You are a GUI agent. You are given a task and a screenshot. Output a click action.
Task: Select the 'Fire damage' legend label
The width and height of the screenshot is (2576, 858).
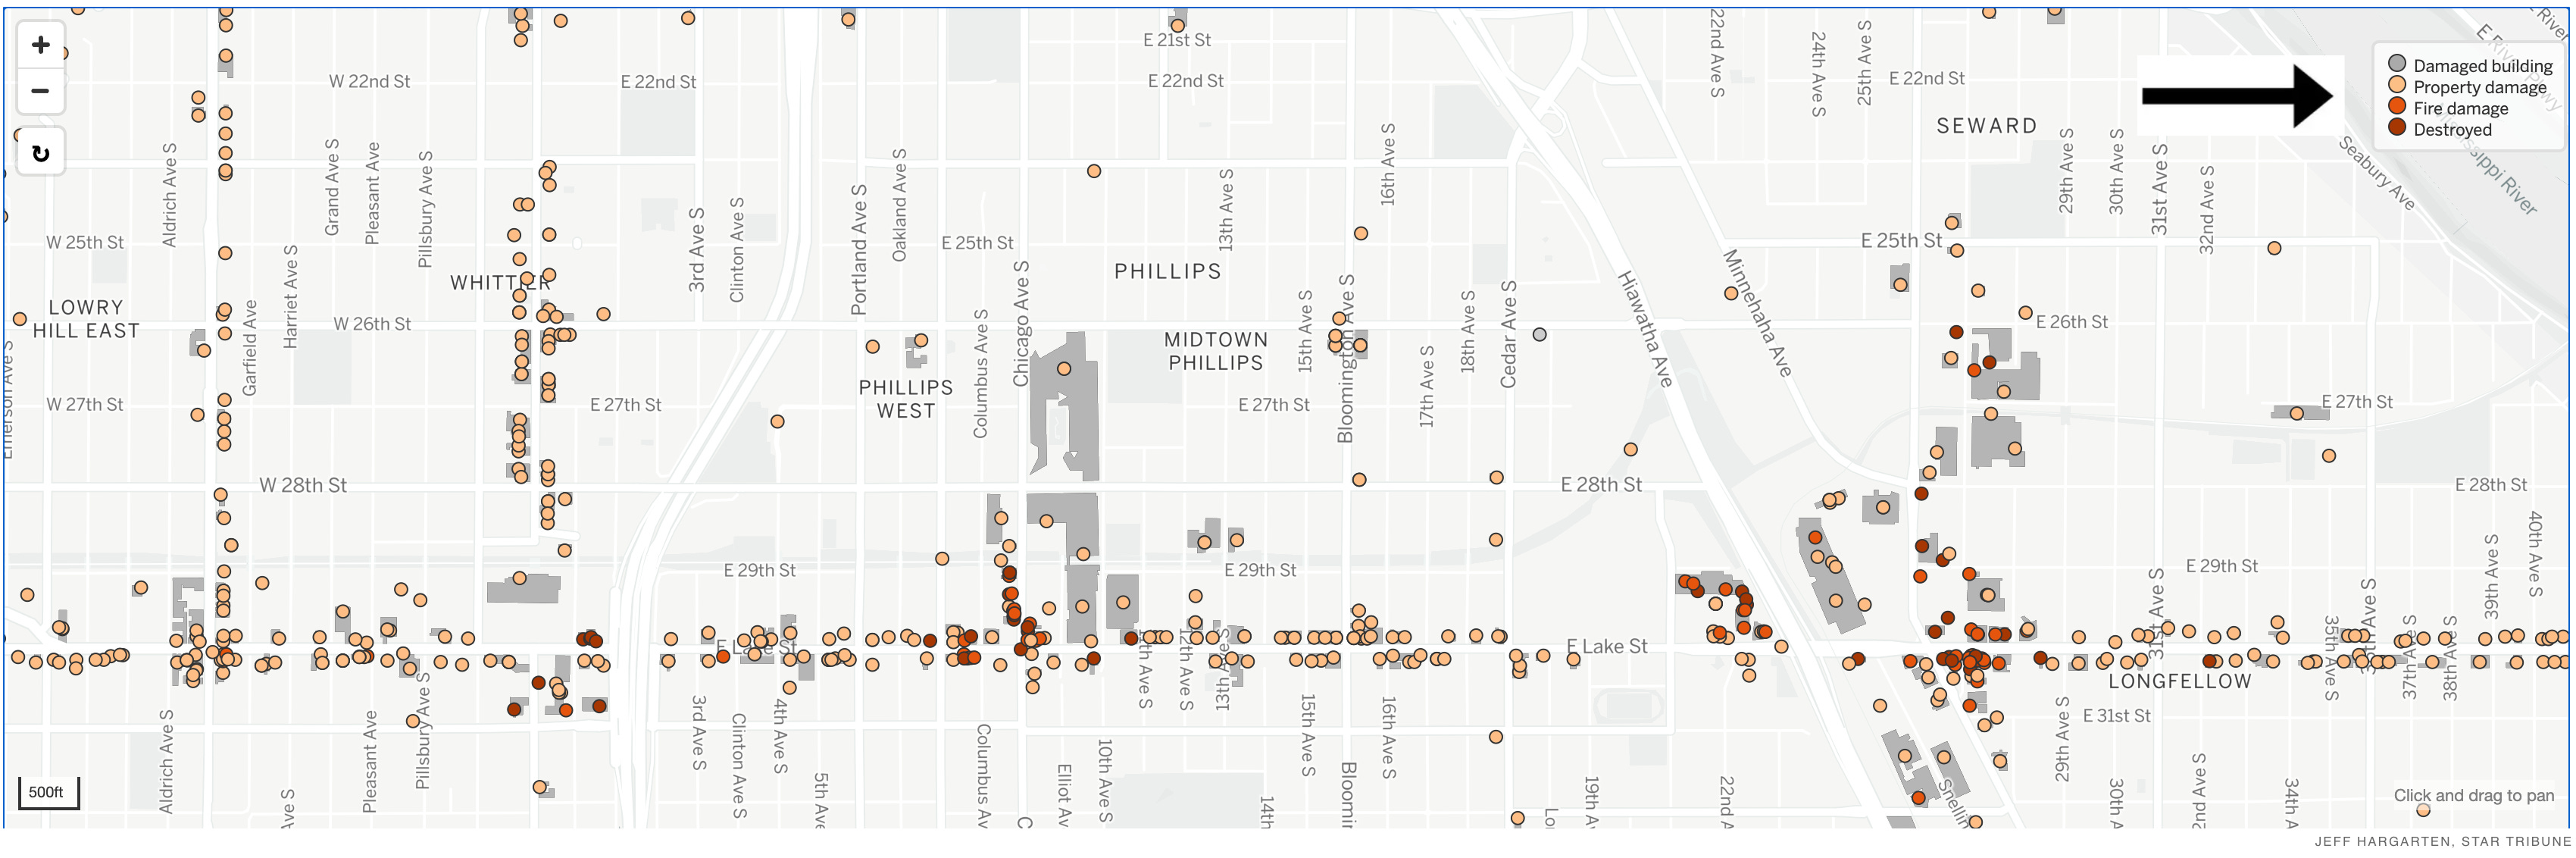click(x=2460, y=108)
